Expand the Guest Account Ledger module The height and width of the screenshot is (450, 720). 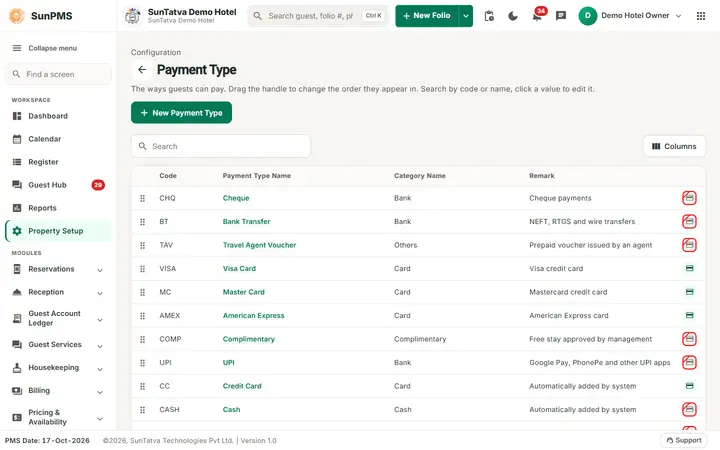point(100,320)
